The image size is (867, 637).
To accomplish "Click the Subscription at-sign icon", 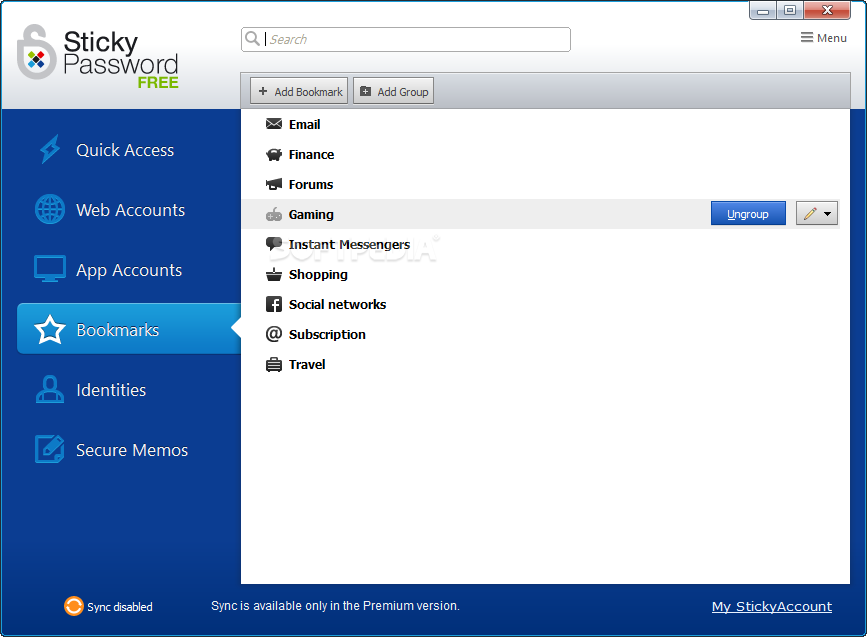I will click(x=274, y=334).
